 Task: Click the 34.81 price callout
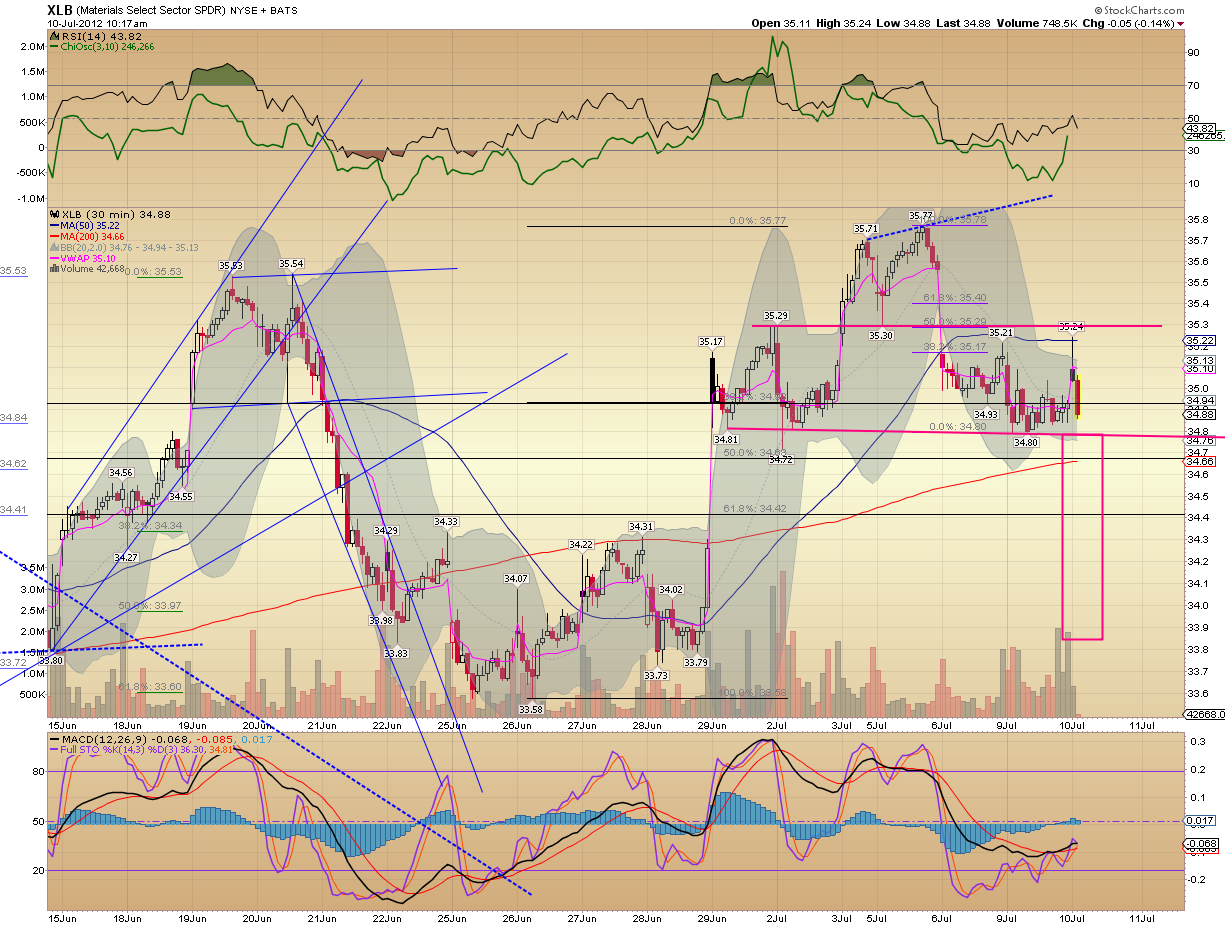click(x=726, y=439)
